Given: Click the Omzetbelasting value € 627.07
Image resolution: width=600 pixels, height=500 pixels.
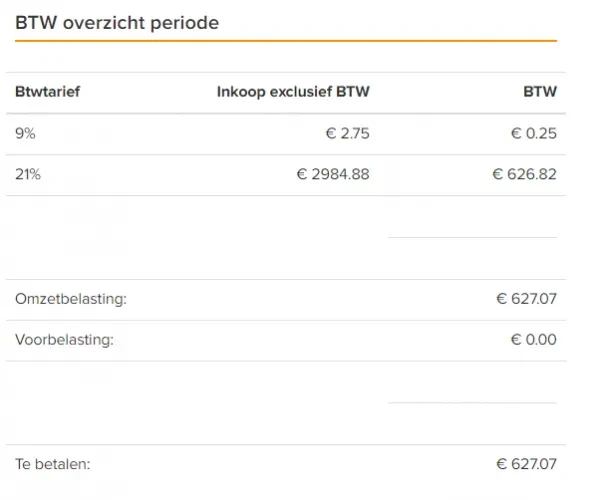Looking at the screenshot, I should coord(527,299).
